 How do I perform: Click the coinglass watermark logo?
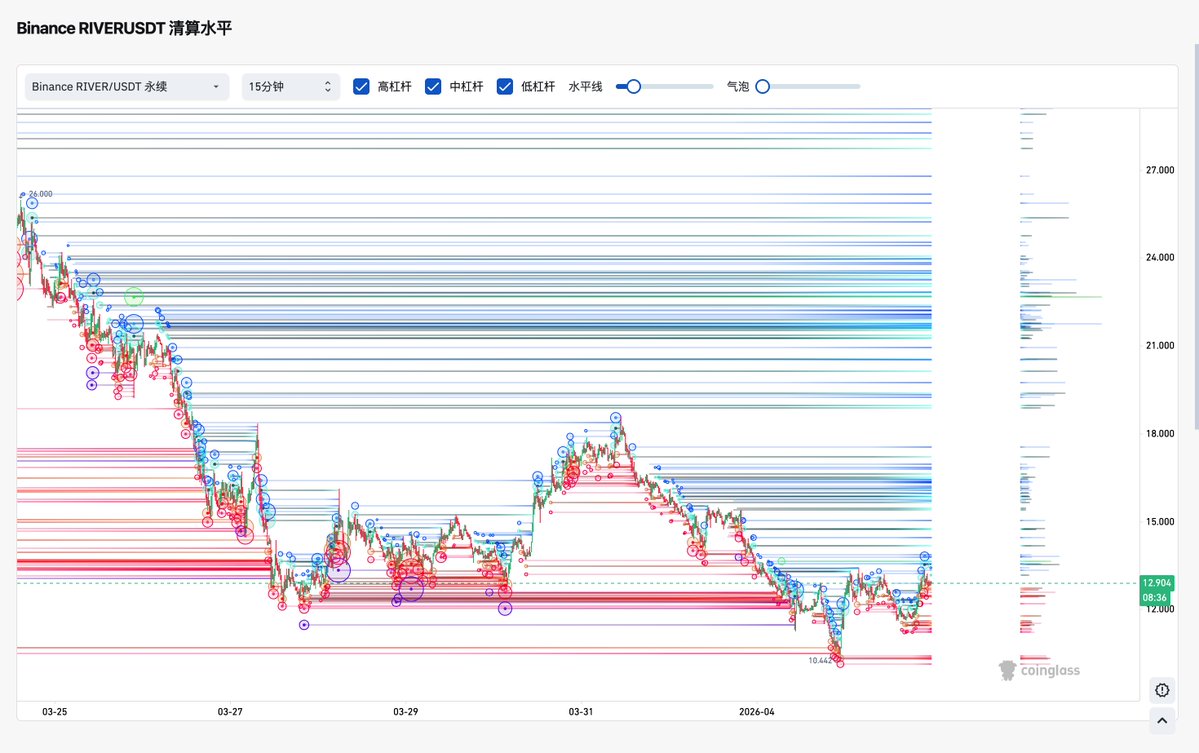pos(1040,670)
